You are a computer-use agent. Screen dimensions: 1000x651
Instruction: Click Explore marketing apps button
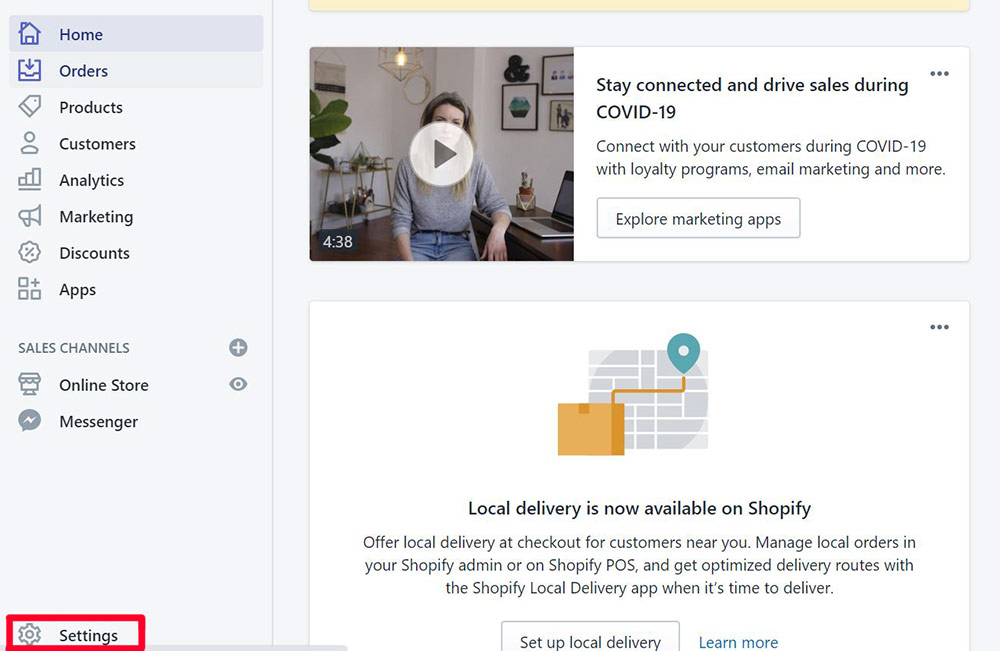(698, 218)
